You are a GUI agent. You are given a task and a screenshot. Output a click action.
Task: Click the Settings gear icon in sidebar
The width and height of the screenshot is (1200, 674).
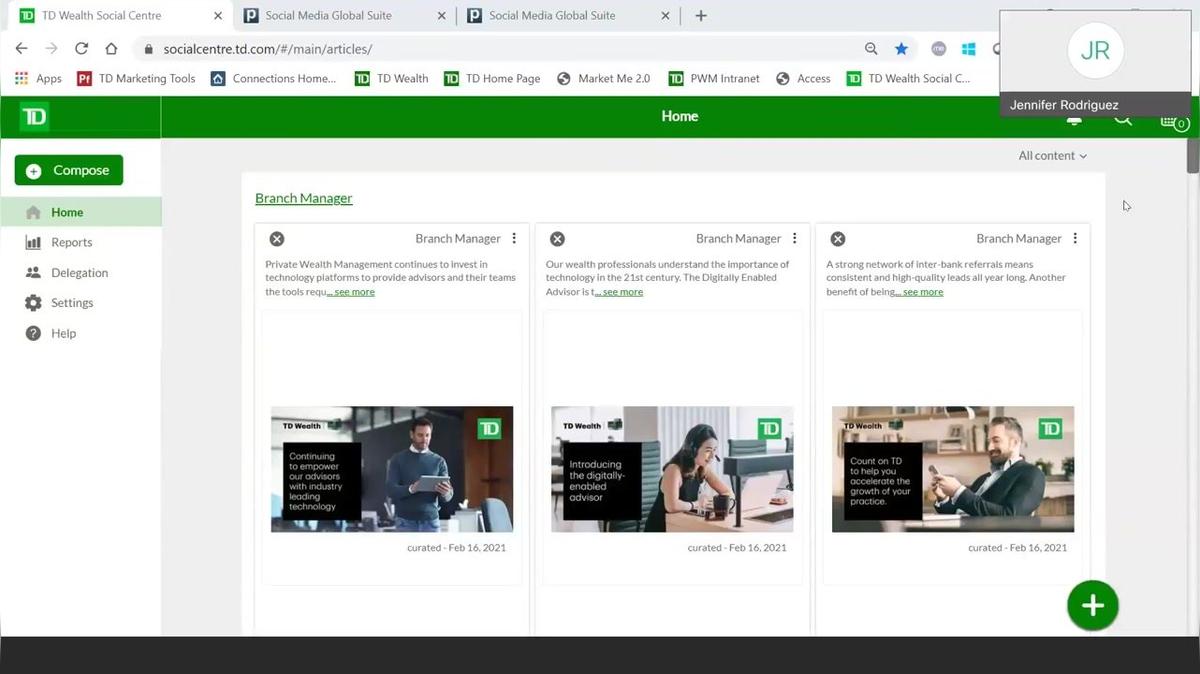click(33, 303)
